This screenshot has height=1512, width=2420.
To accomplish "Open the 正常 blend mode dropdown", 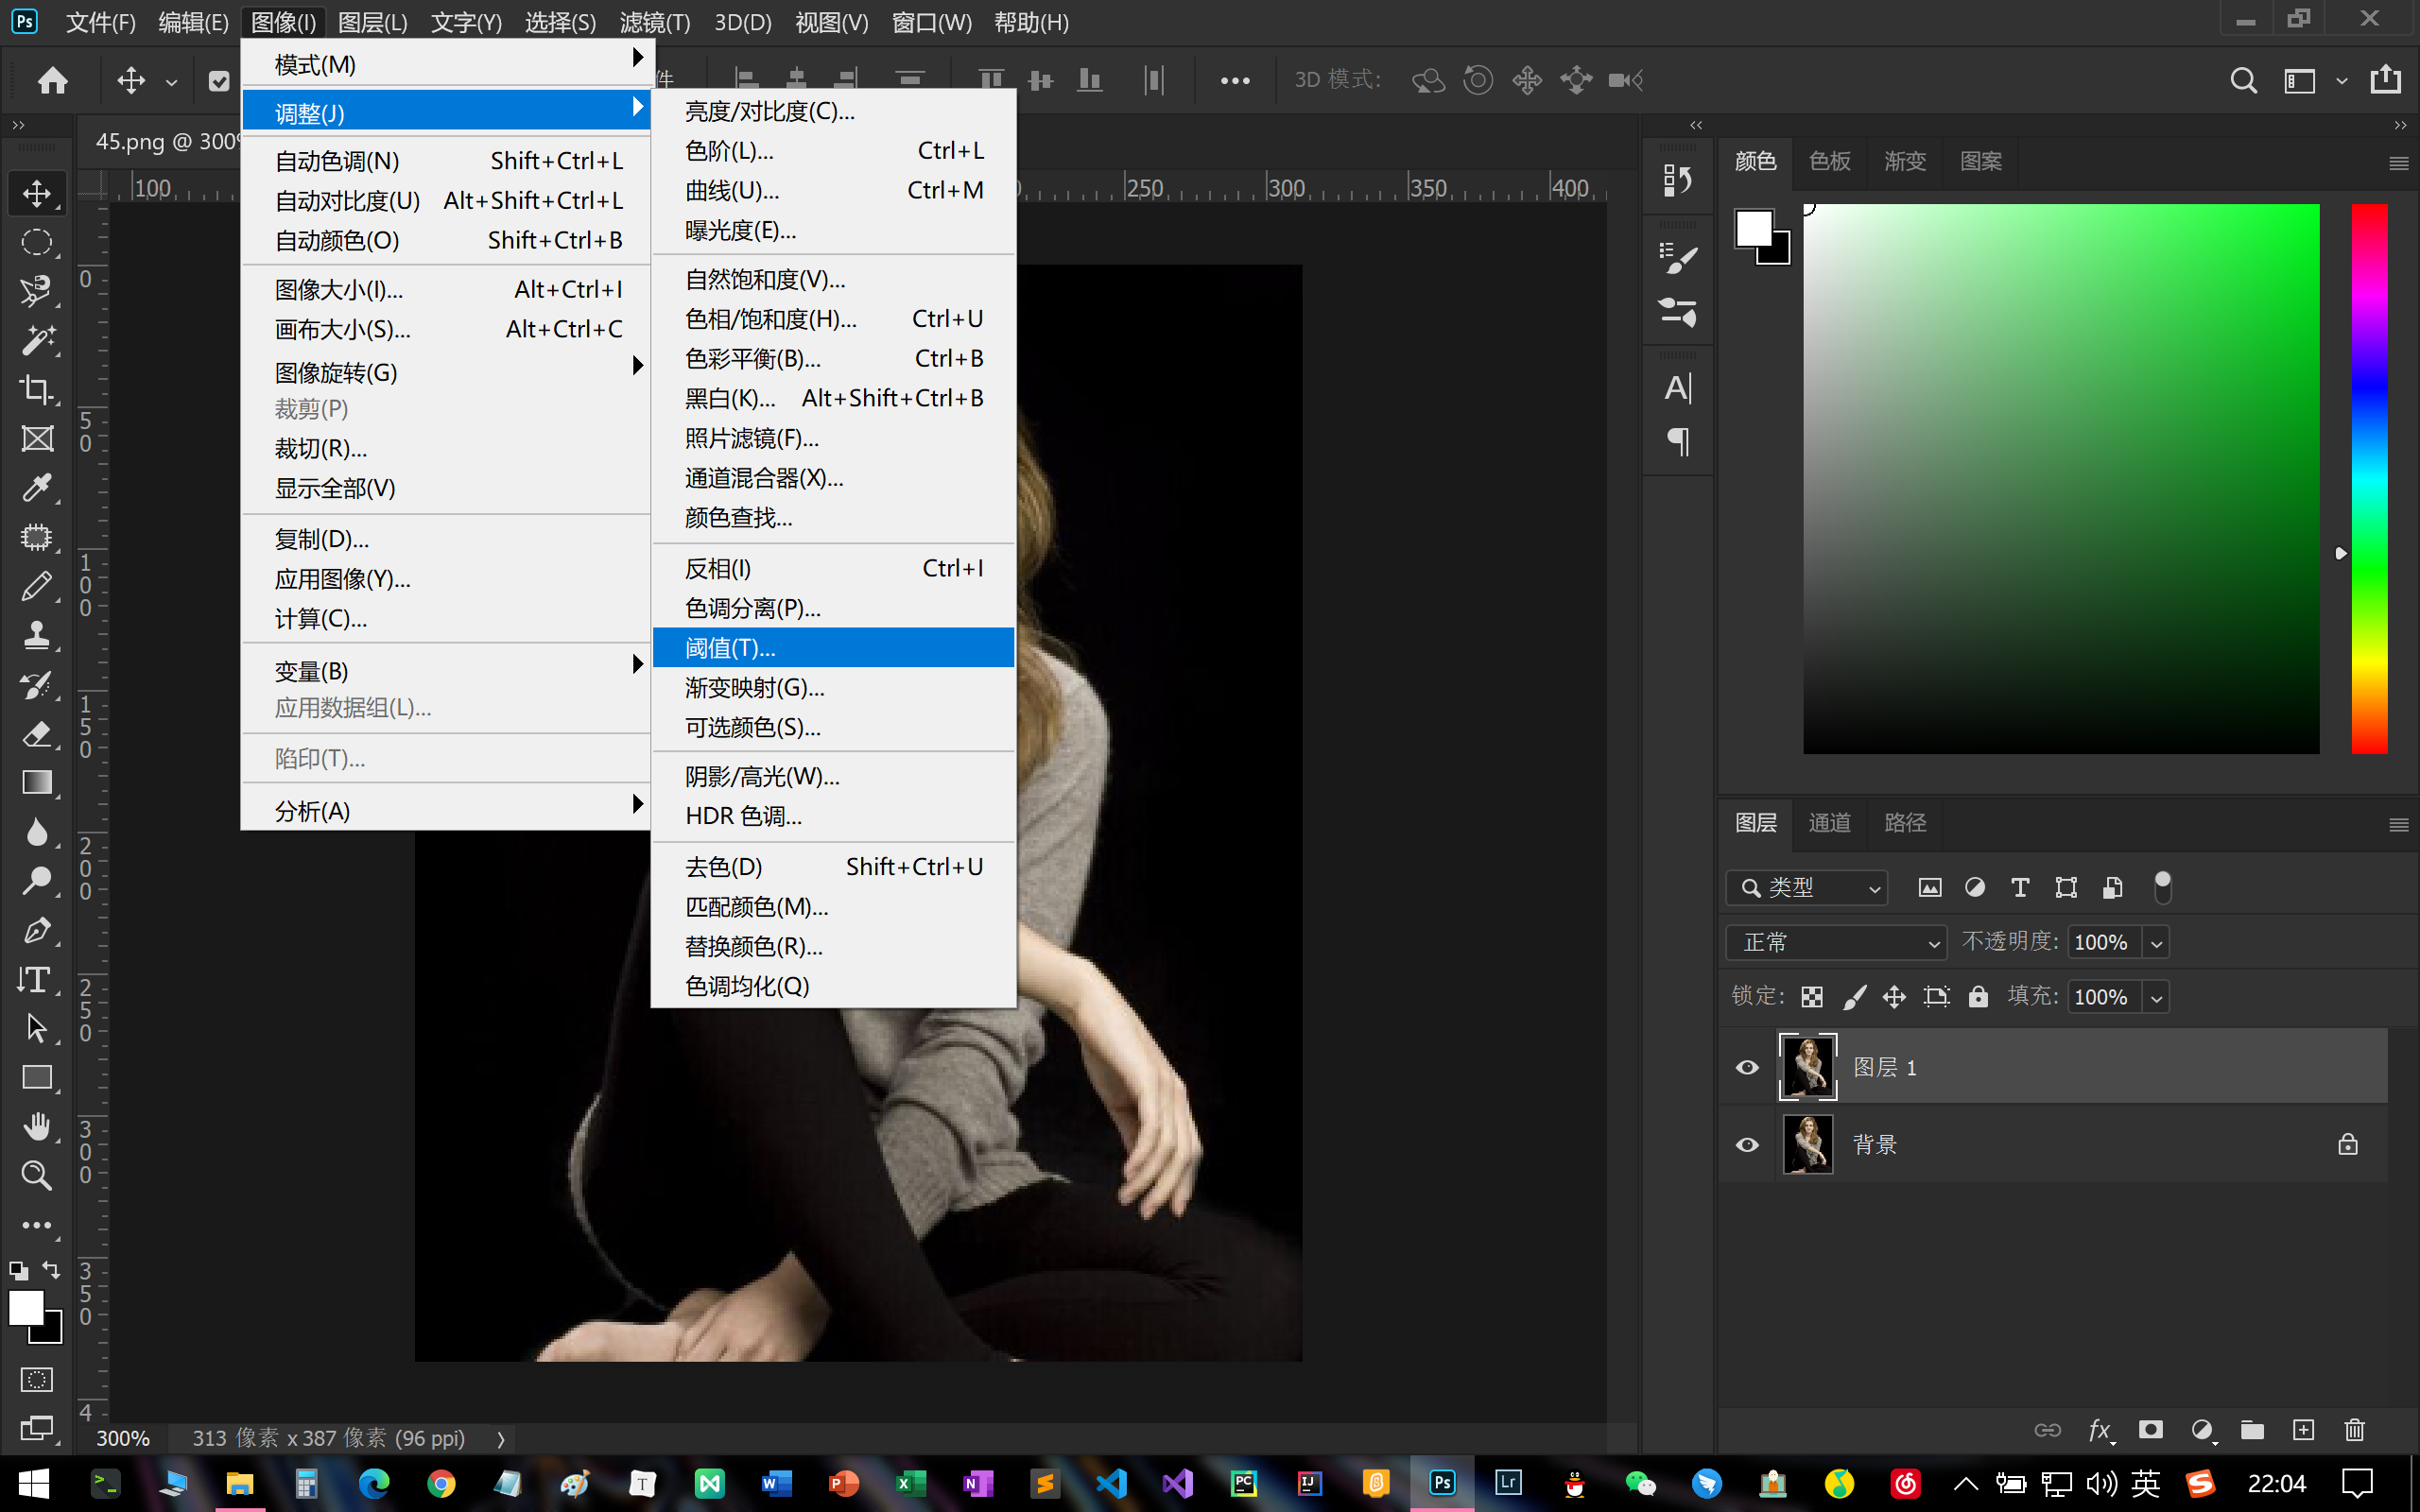I will pyautogui.click(x=1836, y=942).
